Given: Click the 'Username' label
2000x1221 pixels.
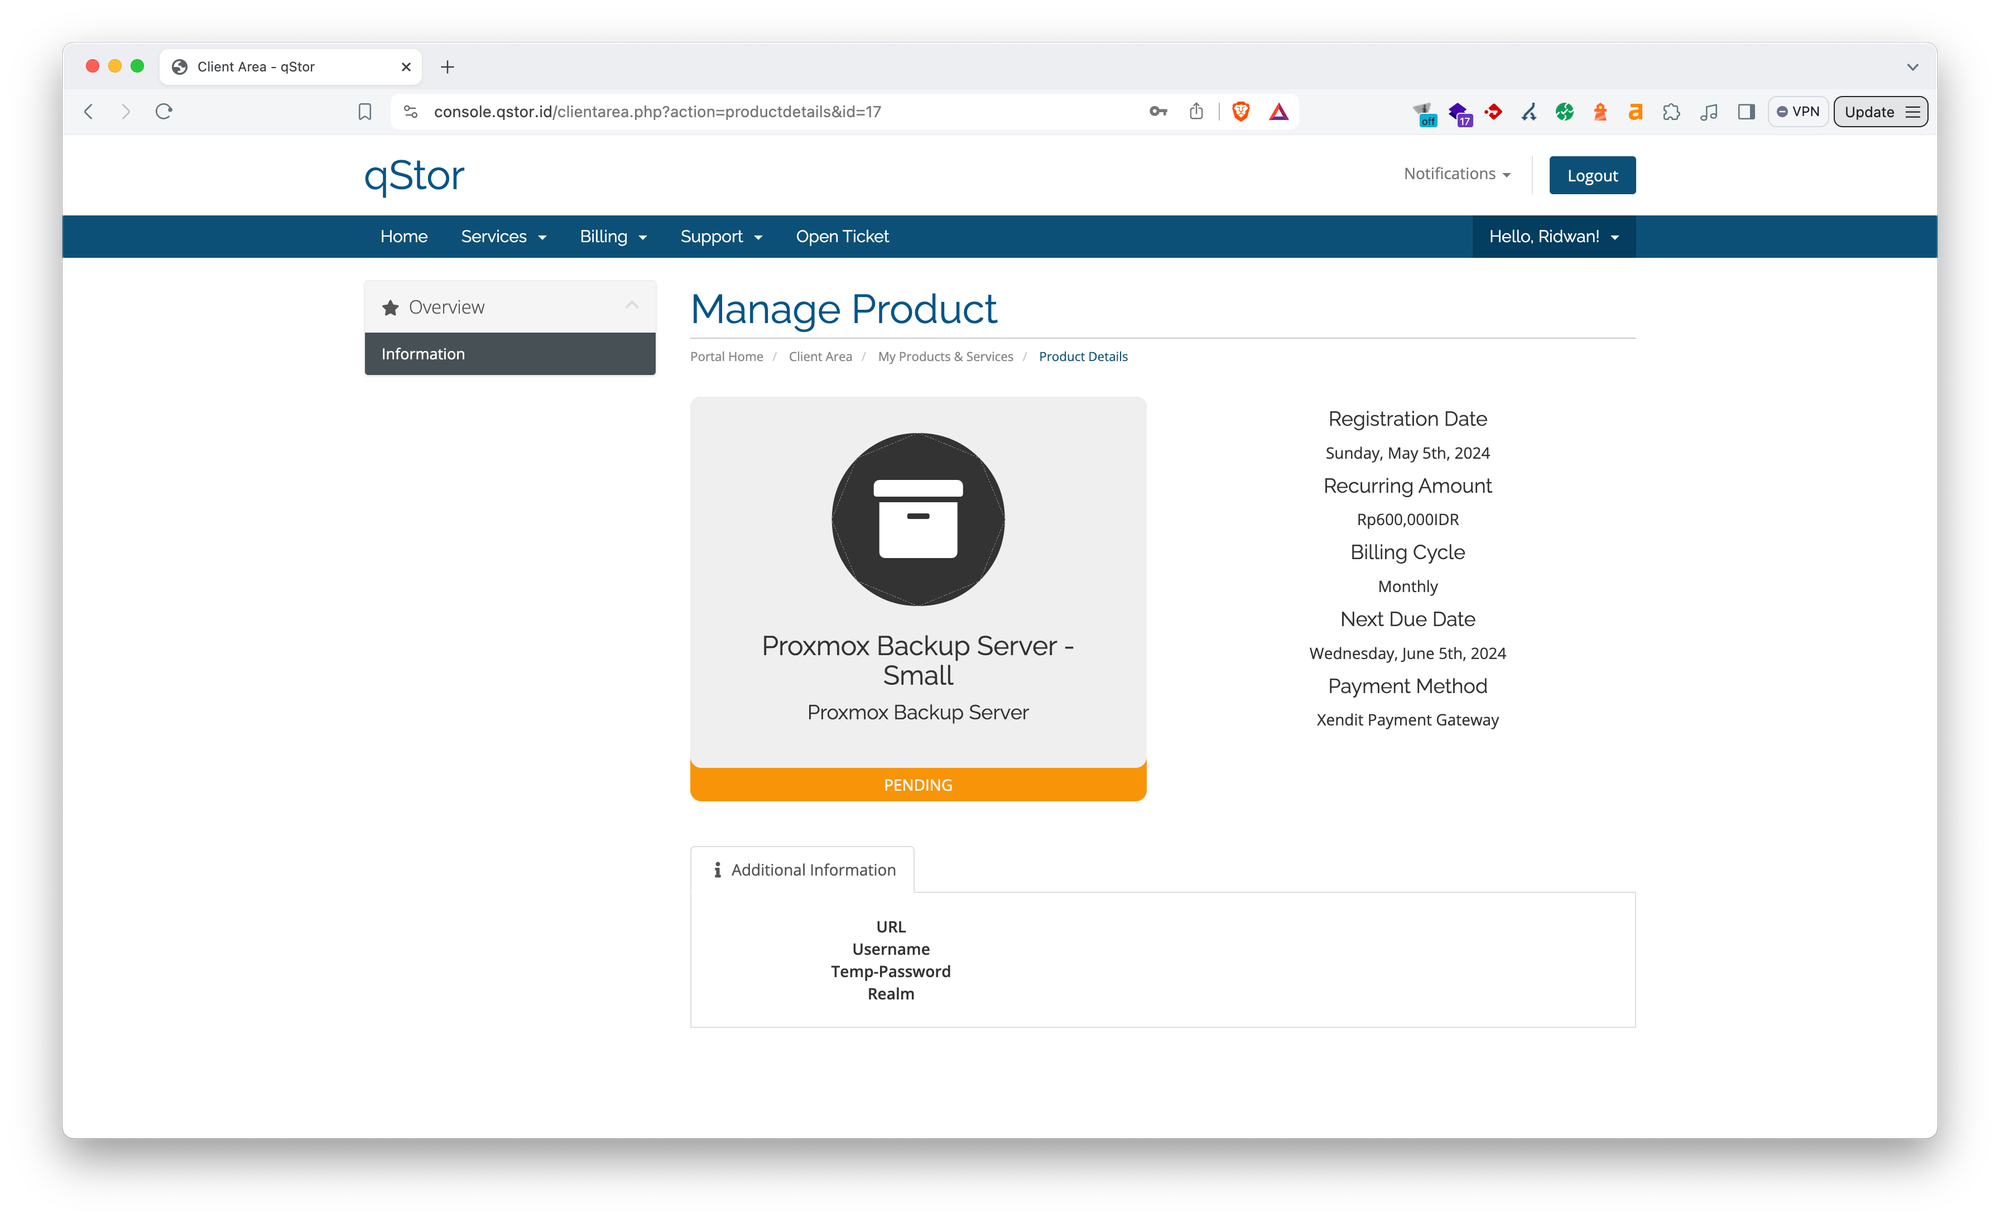Looking at the screenshot, I should [x=891, y=949].
